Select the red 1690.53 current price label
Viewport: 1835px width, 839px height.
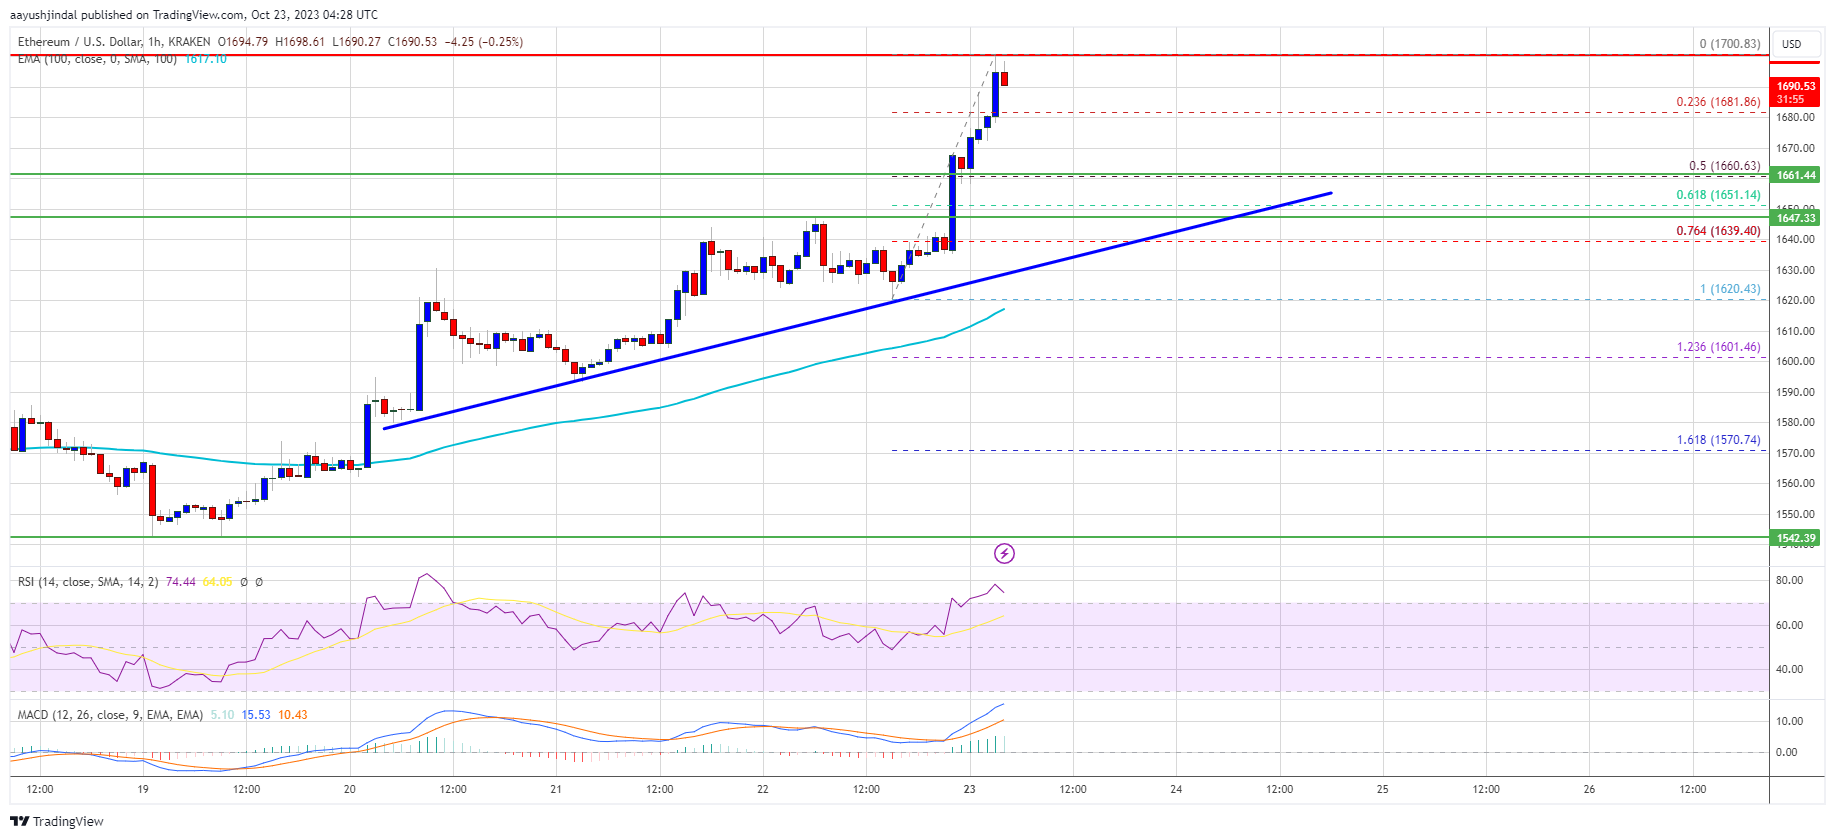(x=1796, y=92)
